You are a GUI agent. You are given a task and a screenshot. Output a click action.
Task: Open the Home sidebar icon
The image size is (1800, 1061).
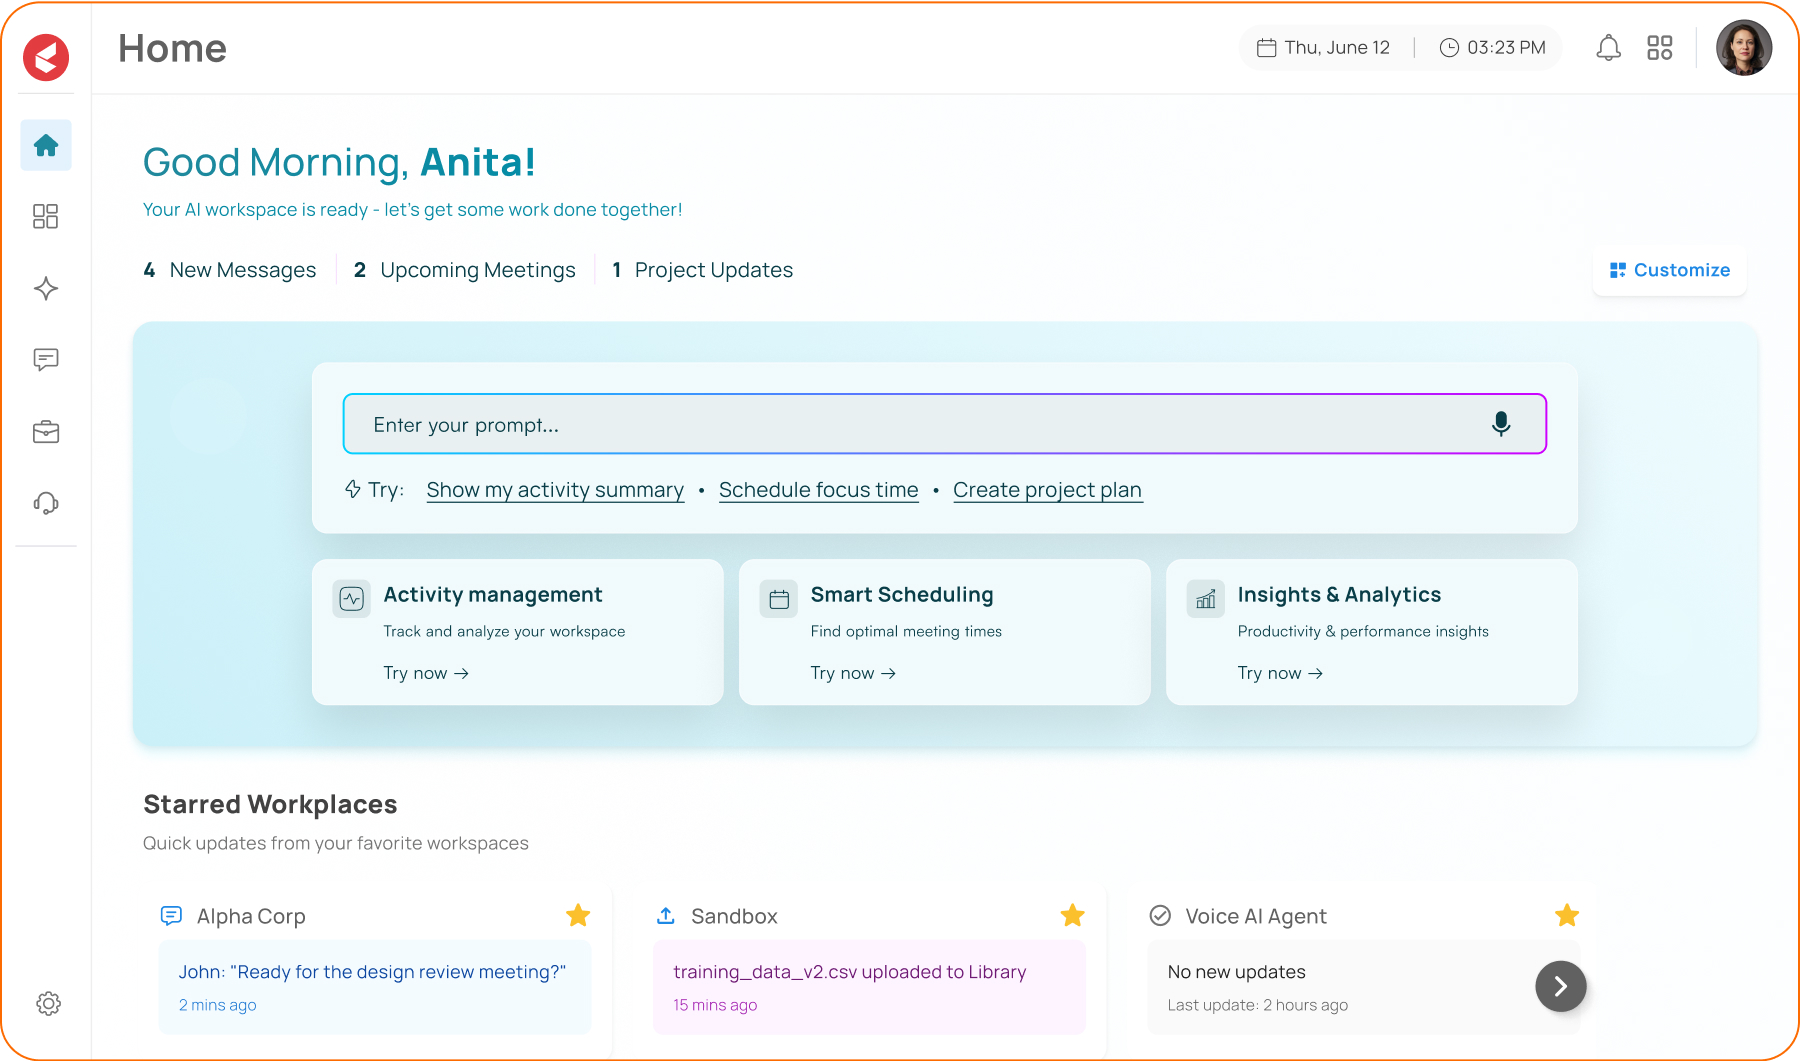pos(46,145)
